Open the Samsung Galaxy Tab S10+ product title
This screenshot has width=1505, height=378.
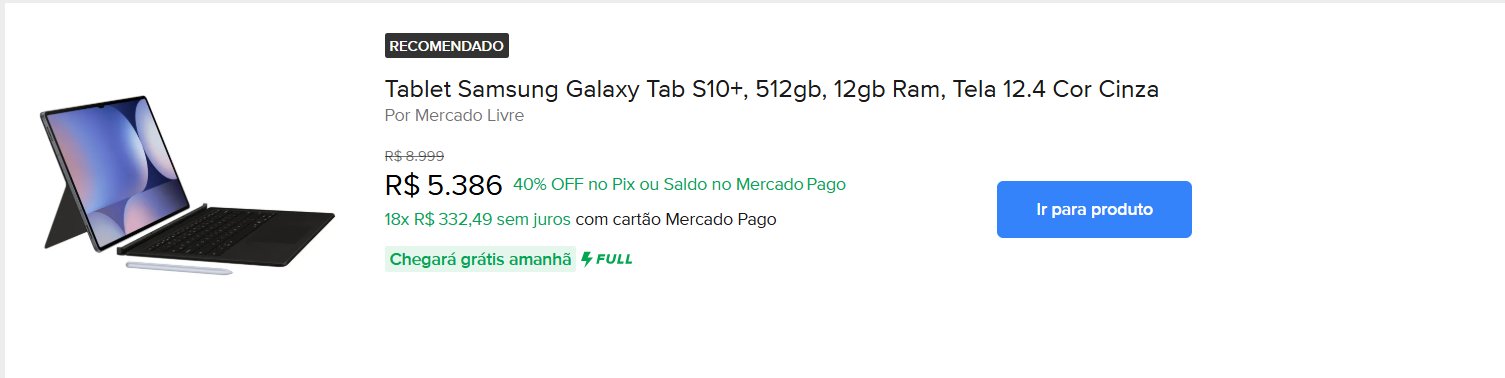(x=771, y=89)
